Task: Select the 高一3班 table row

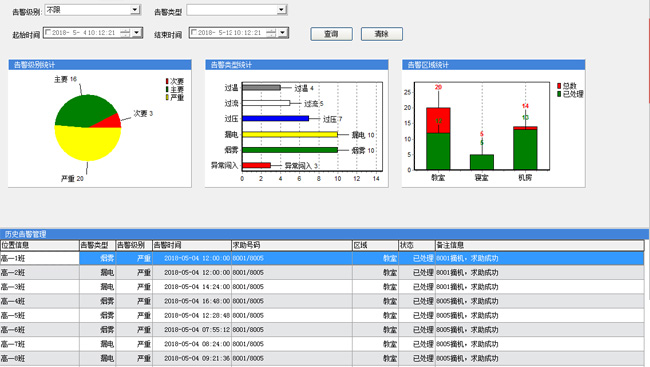Action: pyautogui.click(x=322, y=287)
